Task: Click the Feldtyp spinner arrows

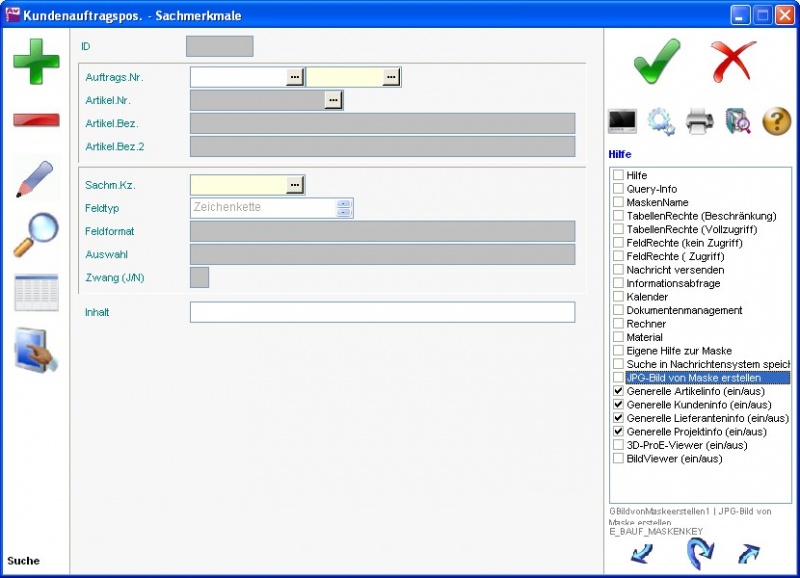Action: coord(344,208)
